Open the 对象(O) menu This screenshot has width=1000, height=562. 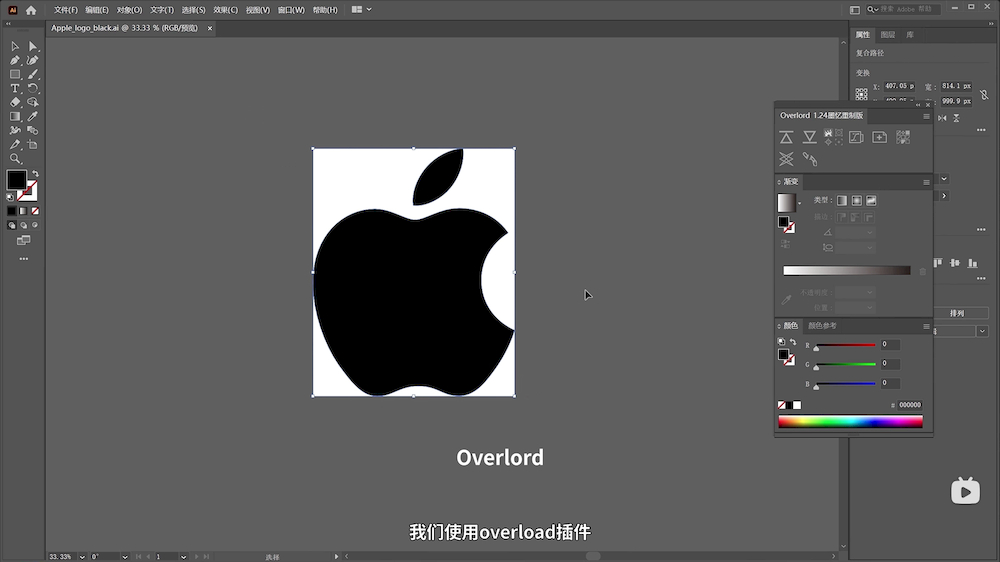pyautogui.click(x=129, y=10)
